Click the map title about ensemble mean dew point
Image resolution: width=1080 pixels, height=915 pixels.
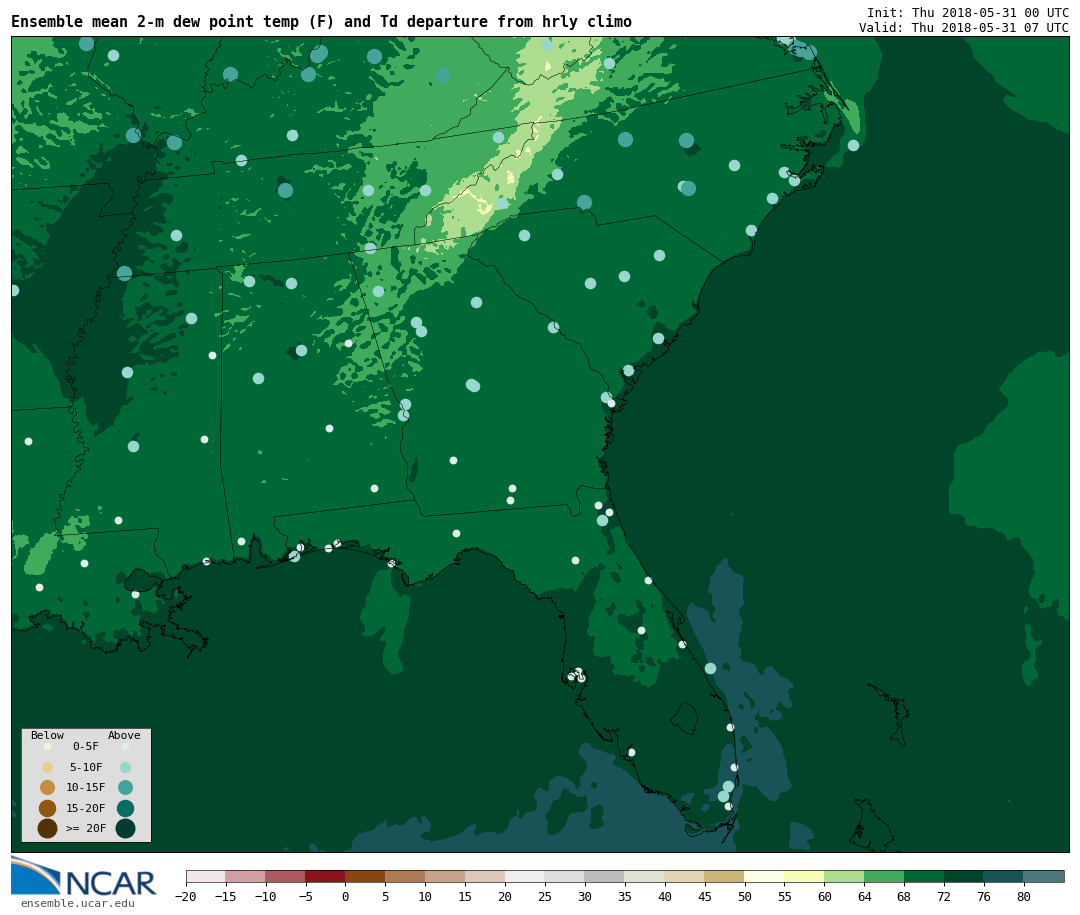click(x=321, y=21)
